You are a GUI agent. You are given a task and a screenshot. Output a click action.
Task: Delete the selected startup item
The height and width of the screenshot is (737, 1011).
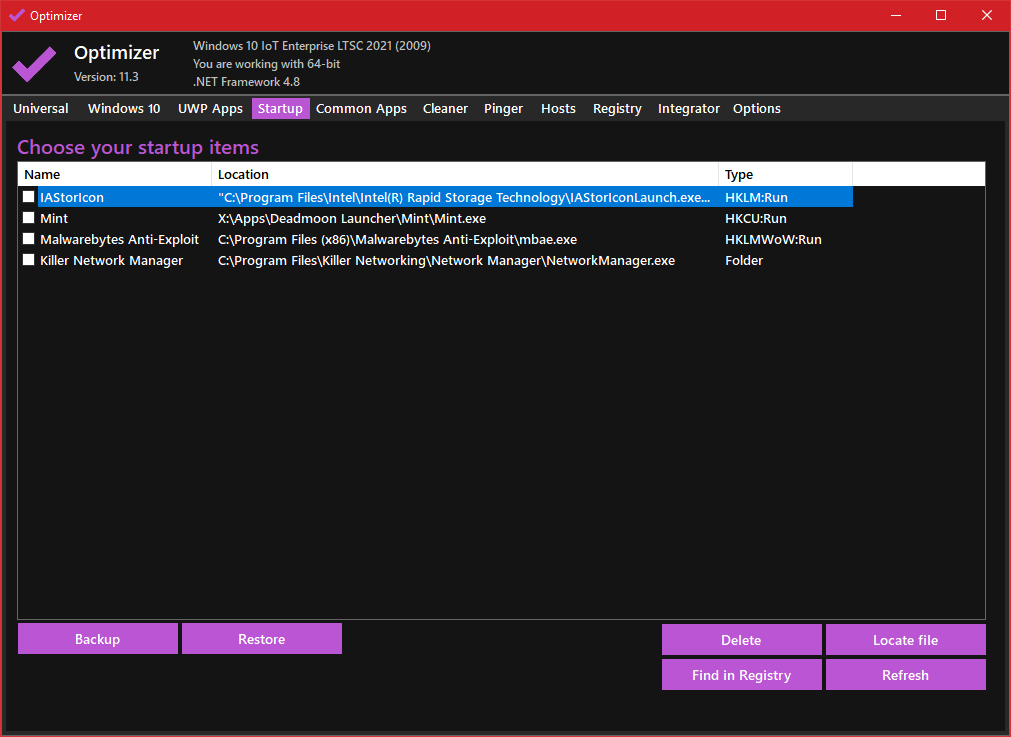pyautogui.click(x=741, y=640)
